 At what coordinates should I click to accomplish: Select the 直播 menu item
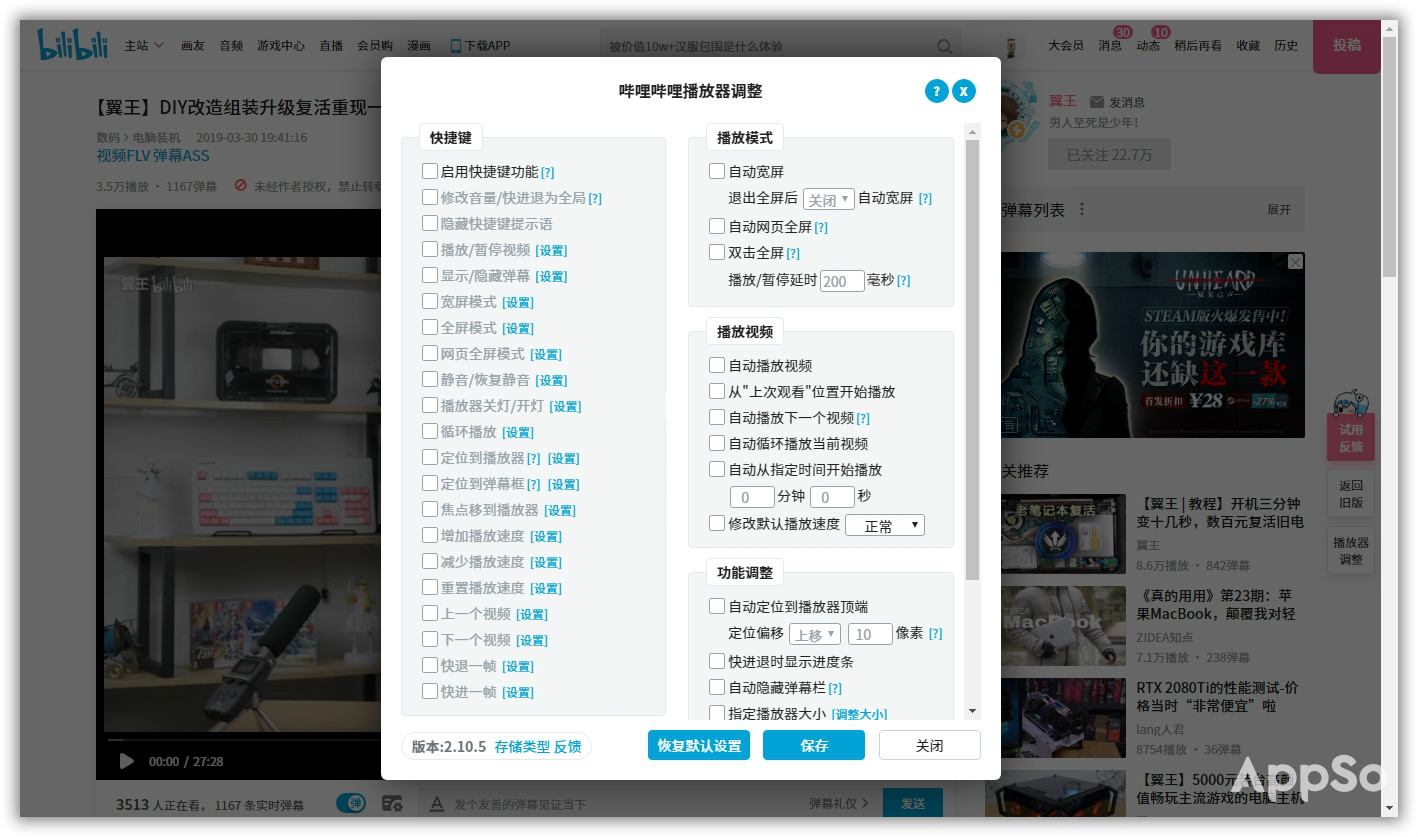tap(331, 46)
